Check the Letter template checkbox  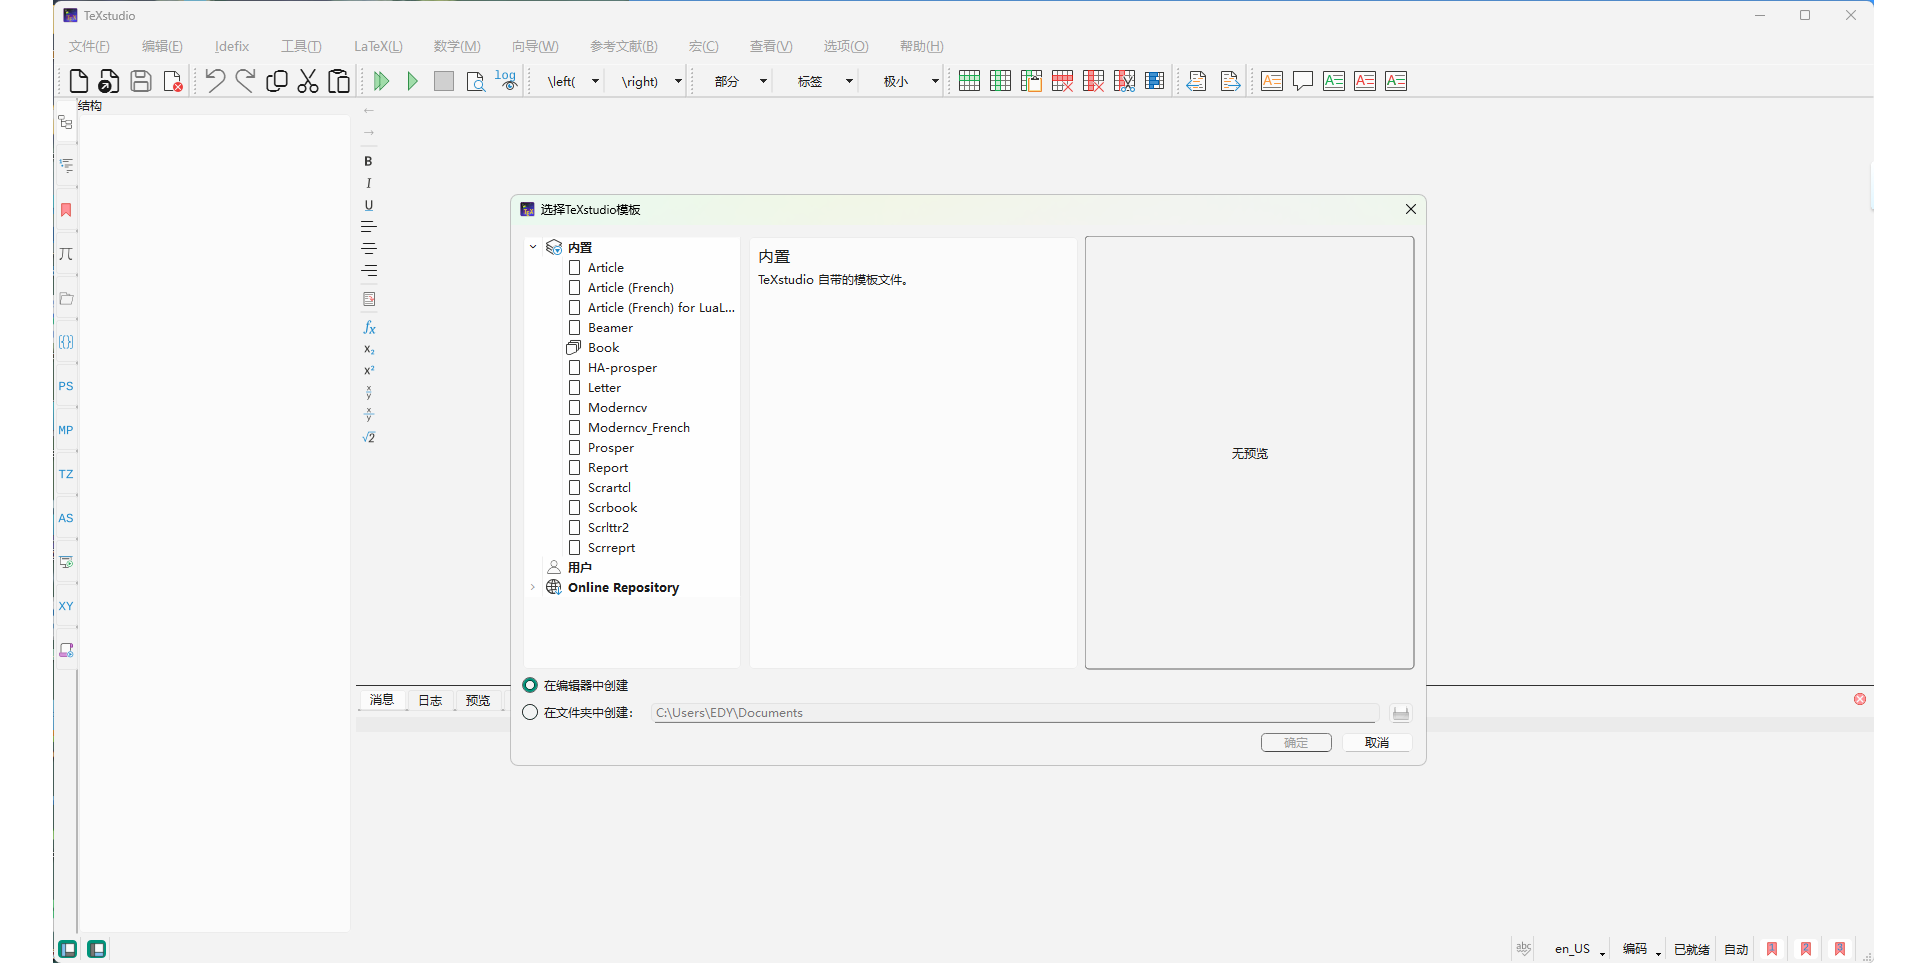coord(575,387)
